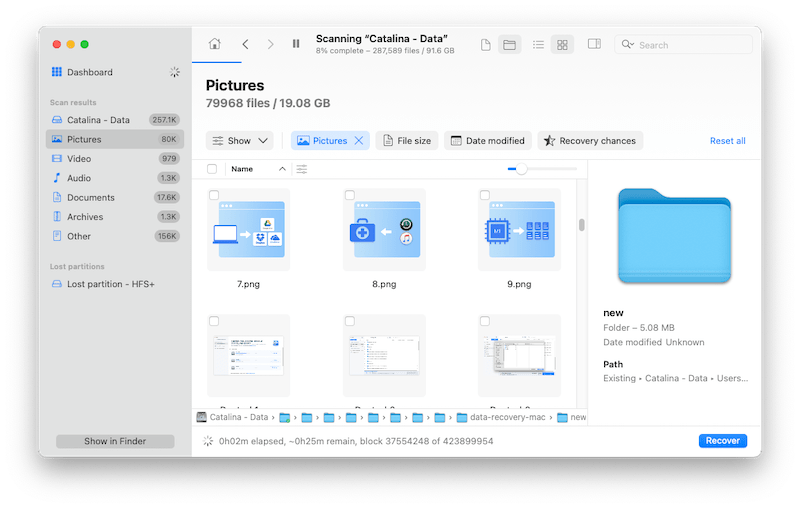Switch to list view icon
800x508 pixels.
tap(538, 45)
